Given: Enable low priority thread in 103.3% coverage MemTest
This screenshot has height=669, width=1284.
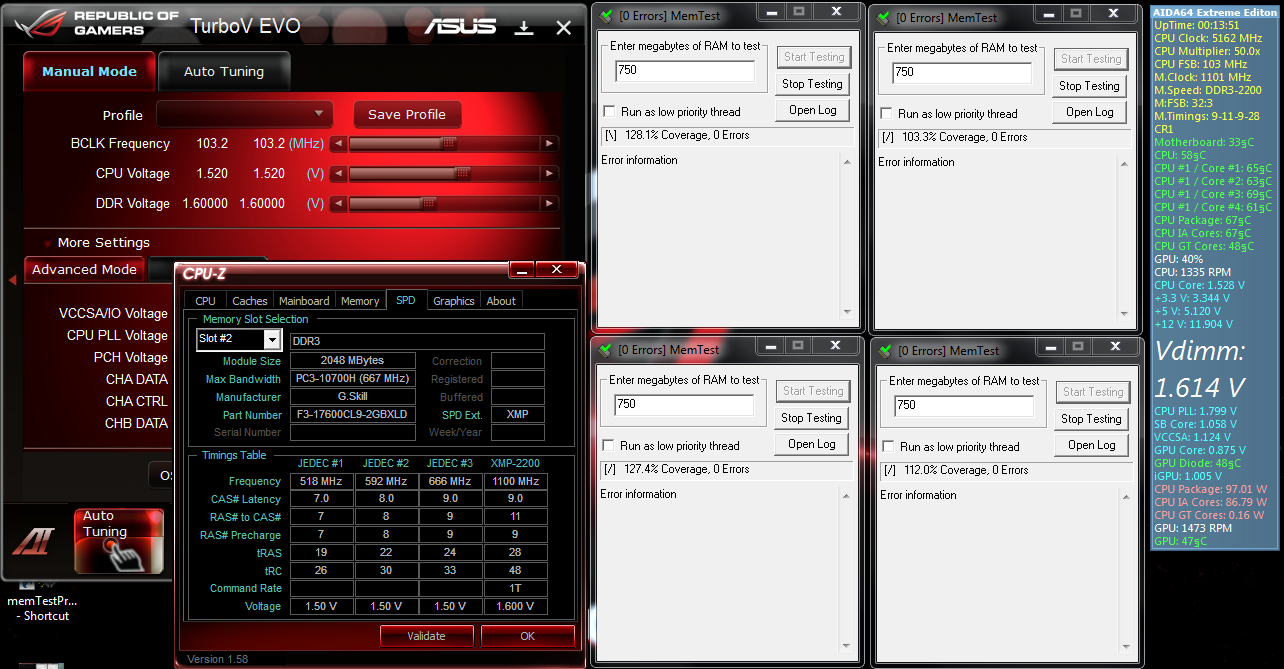Looking at the screenshot, I should coord(886,114).
